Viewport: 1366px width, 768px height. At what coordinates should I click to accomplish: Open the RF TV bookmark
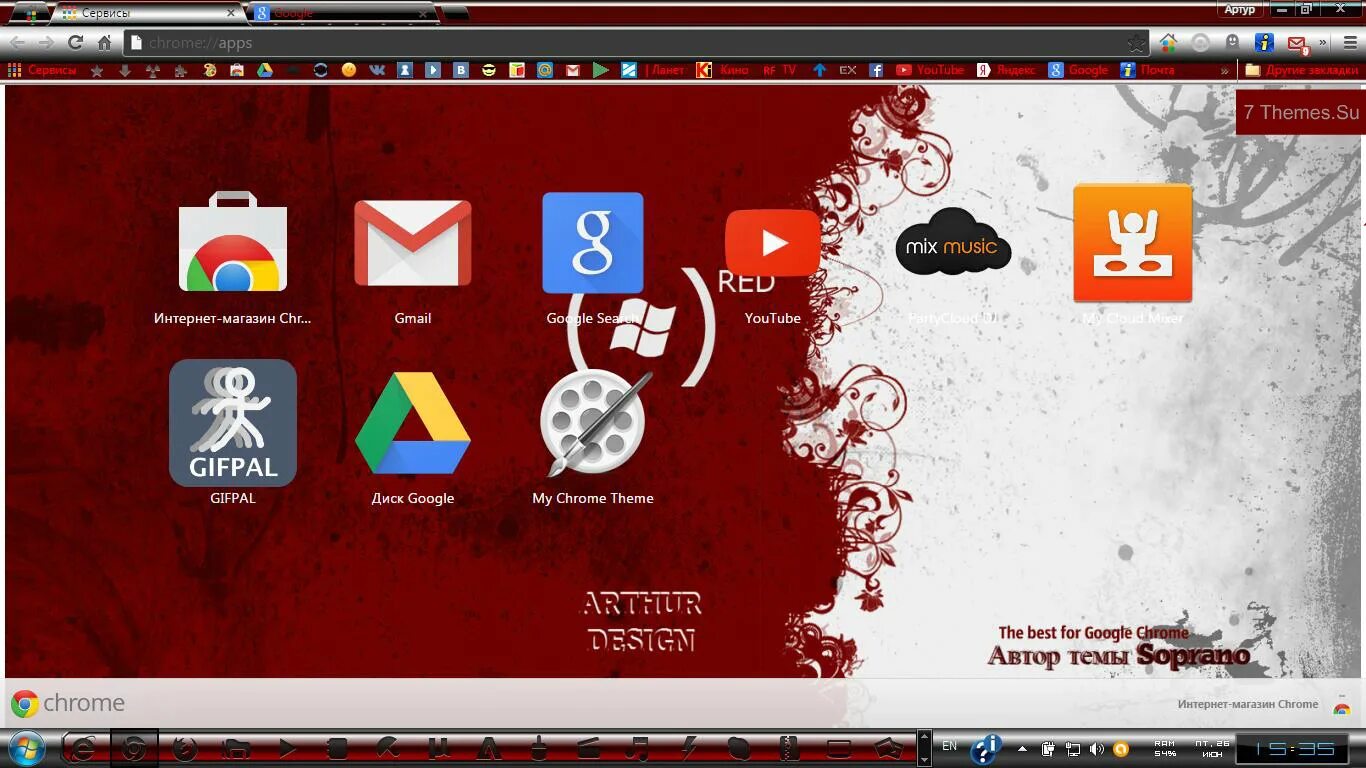pyautogui.click(x=779, y=70)
